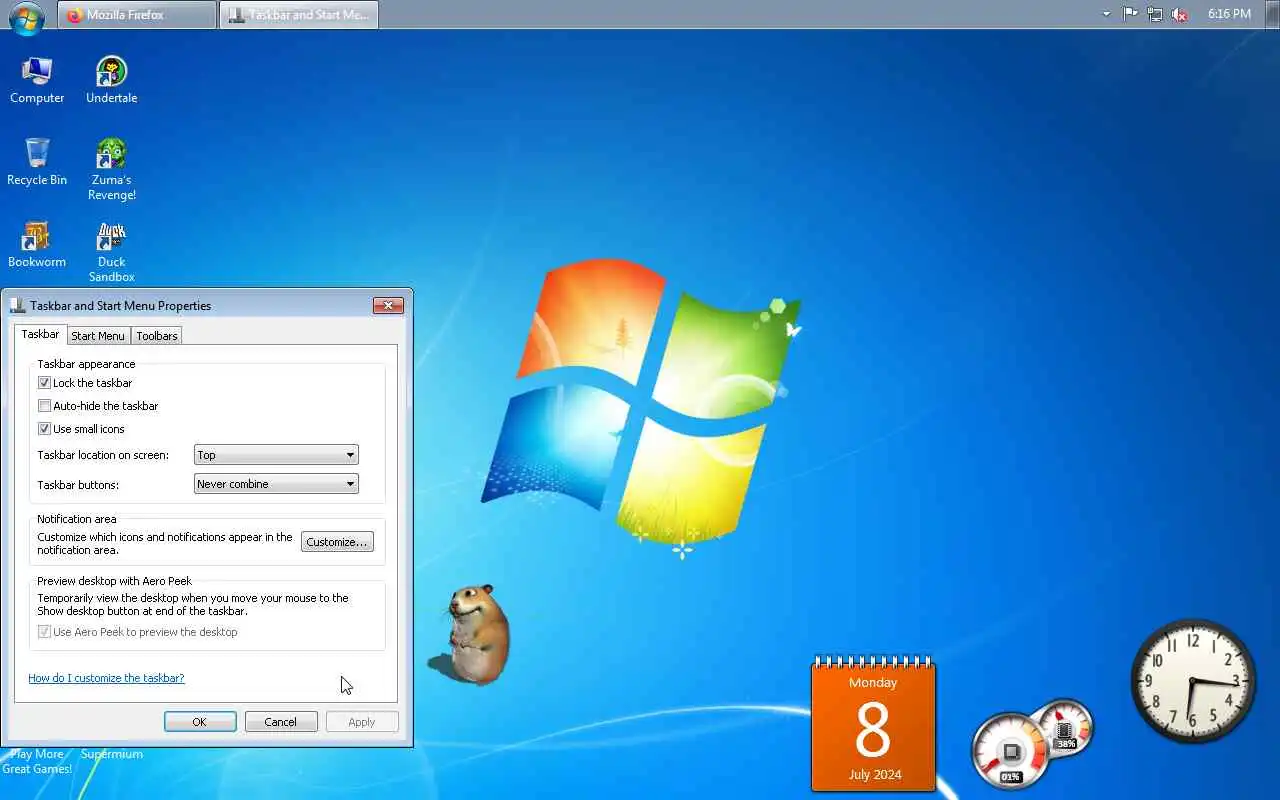Click the Taskbar buttons: label

click(78, 485)
